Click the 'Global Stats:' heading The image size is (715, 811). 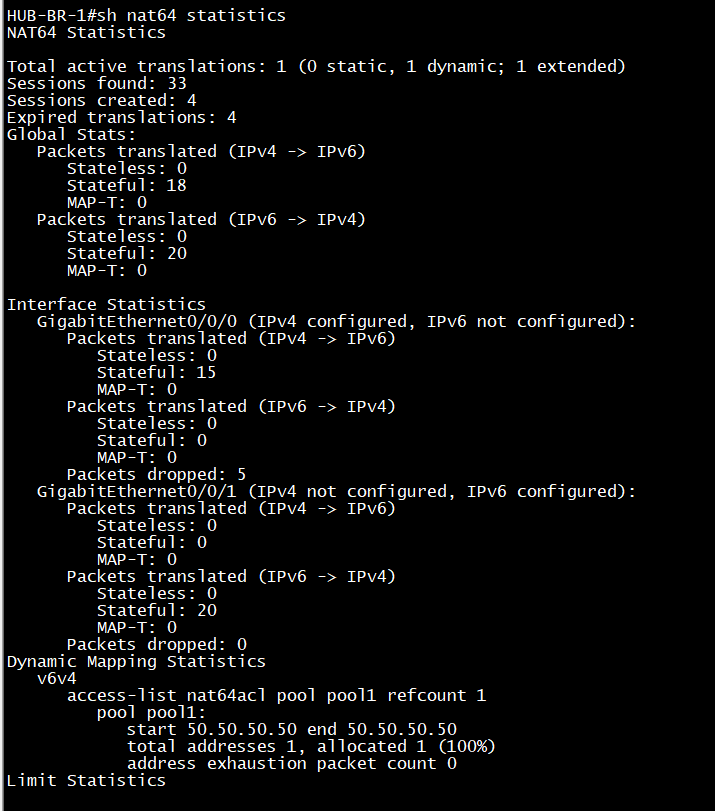[x=71, y=134]
